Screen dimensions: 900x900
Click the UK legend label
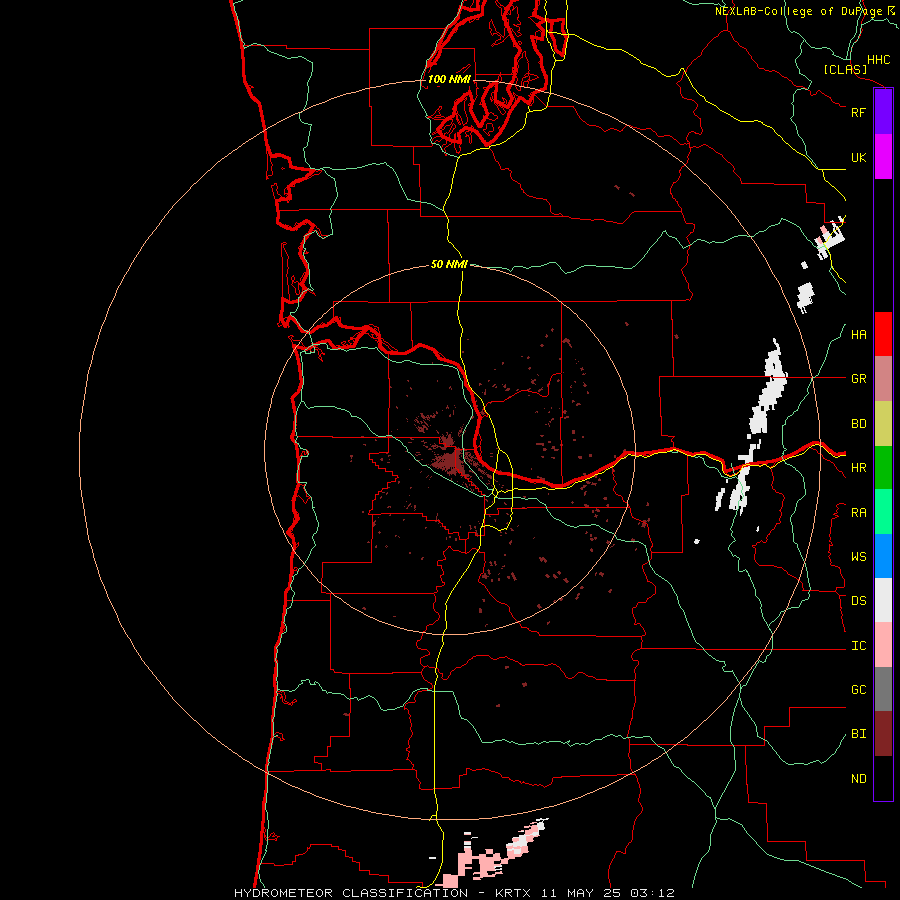(858, 157)
